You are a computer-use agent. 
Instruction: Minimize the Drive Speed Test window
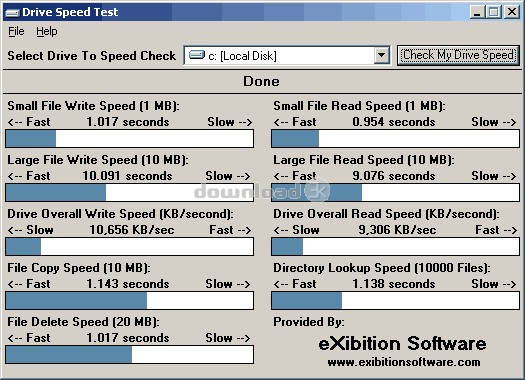point(477,12)
